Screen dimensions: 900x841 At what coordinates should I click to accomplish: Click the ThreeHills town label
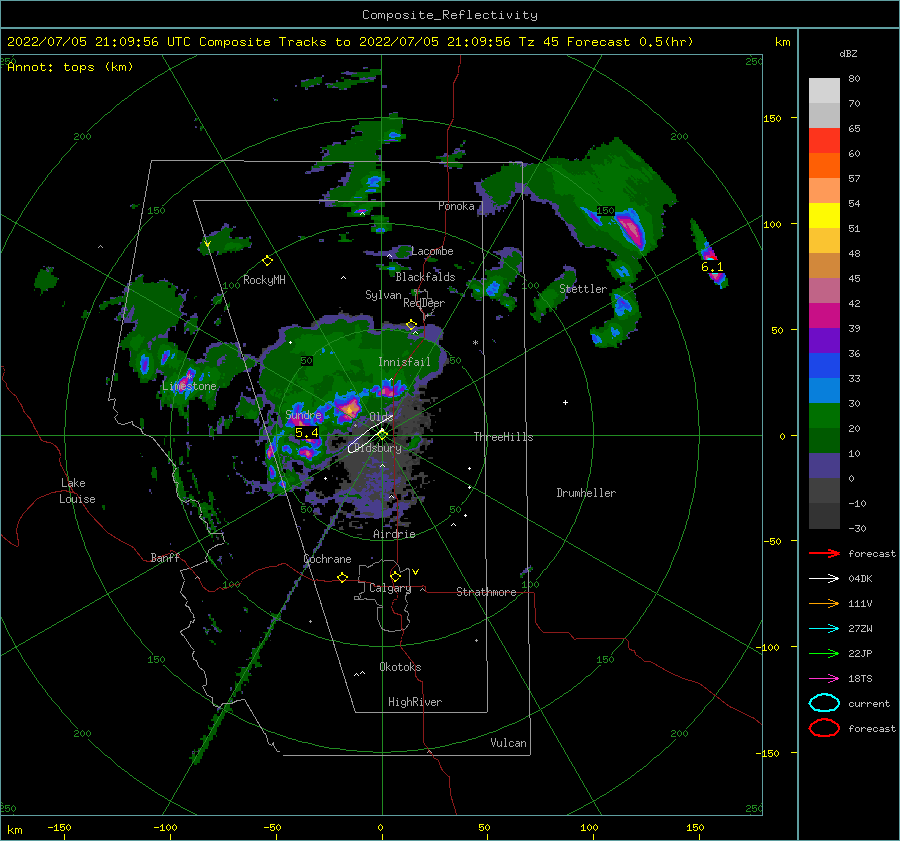[503, 437]
